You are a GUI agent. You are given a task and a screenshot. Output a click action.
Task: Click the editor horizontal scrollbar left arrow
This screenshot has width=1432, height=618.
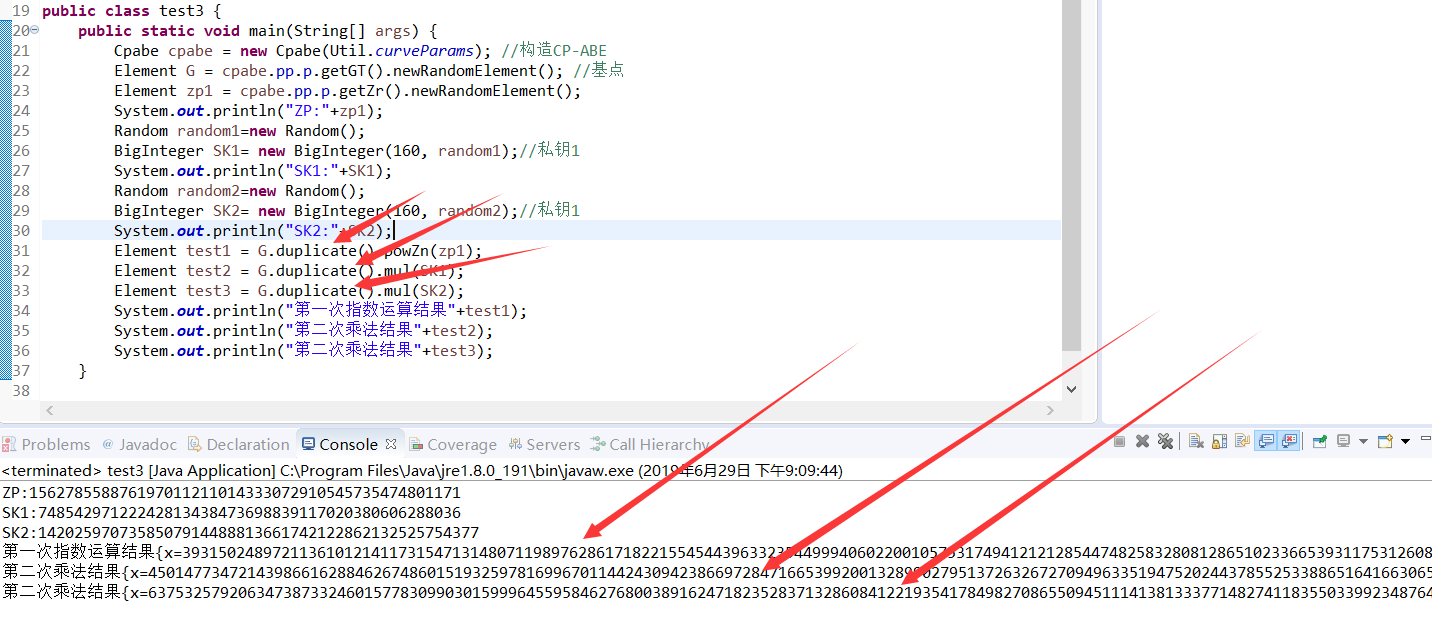[x=50, y=410]
